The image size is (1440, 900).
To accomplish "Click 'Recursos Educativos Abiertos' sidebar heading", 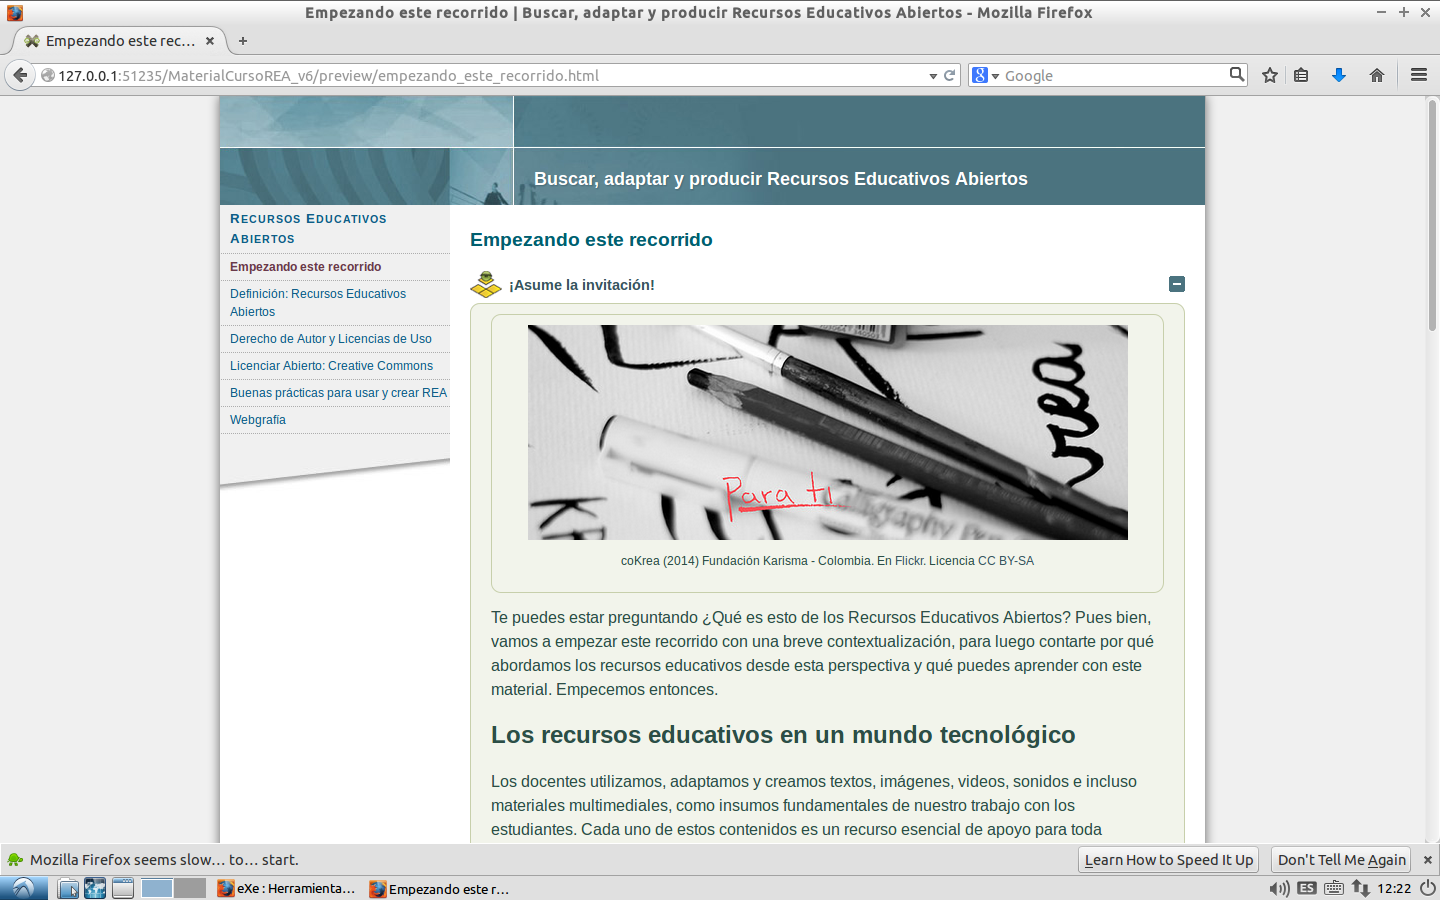I will (x=308, y=229).
